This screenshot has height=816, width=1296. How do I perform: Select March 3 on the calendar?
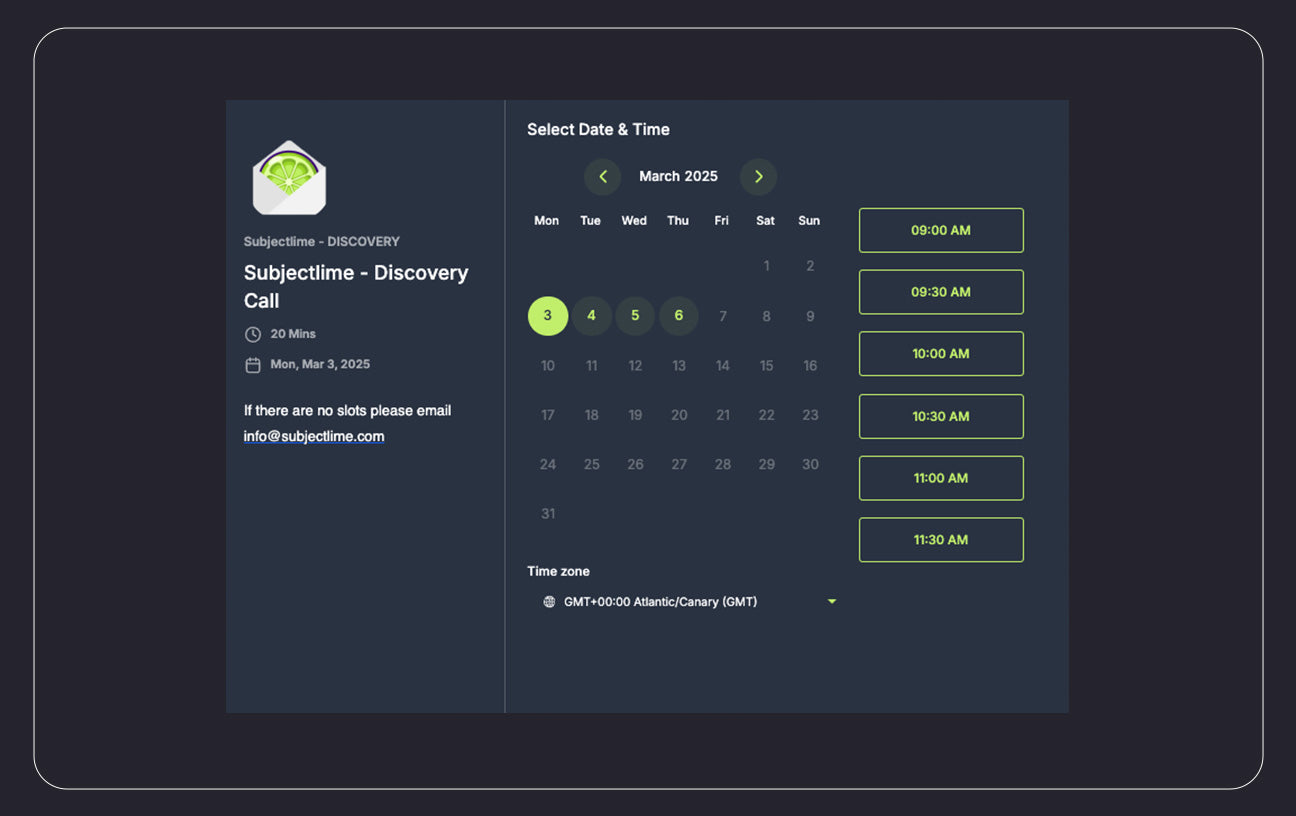[547, 316]
